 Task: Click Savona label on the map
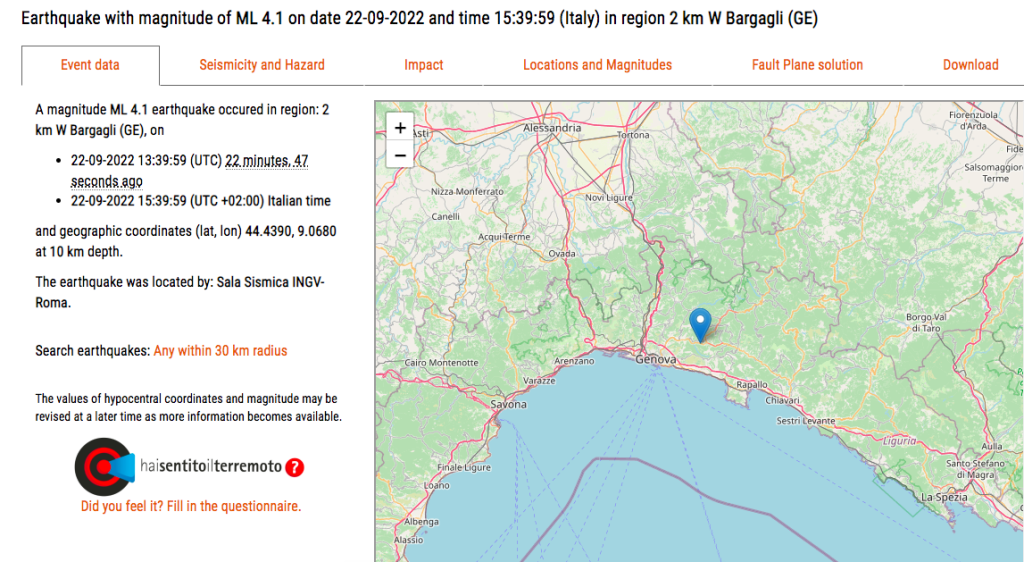pyautogui.click(x=508, y=404)
